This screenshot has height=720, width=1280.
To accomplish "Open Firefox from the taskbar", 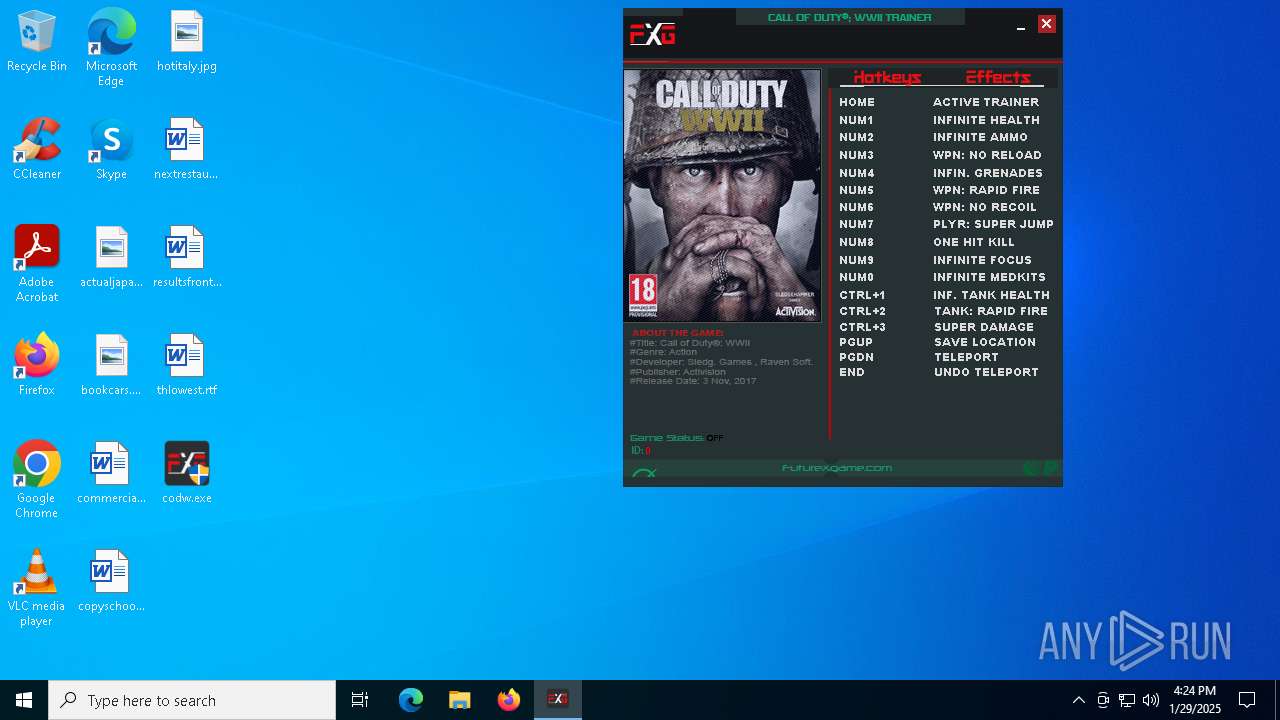I will click(509, 700).
